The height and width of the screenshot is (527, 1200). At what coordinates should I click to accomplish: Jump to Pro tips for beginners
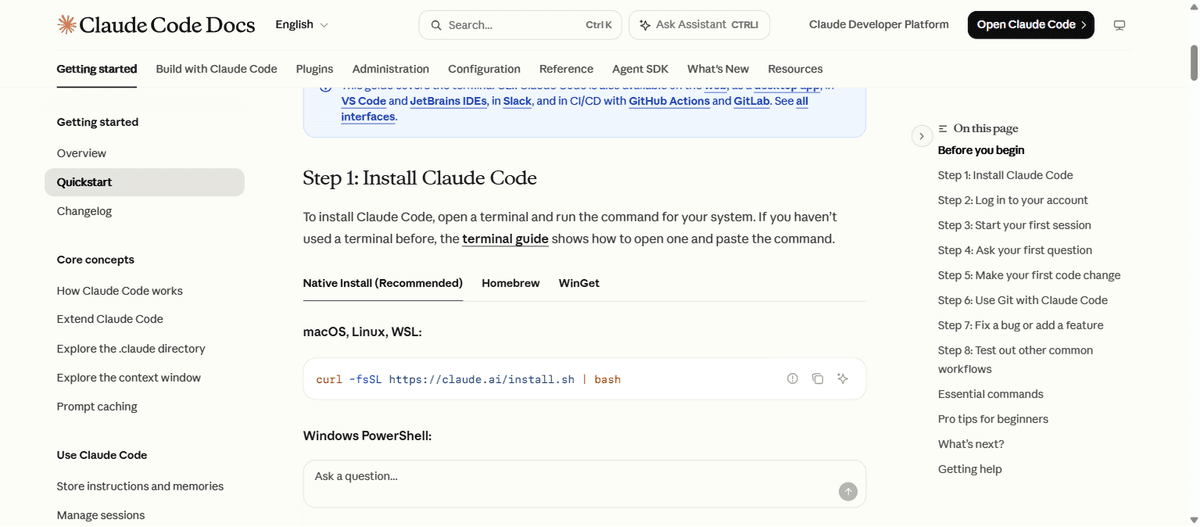(x=993, y=419)
